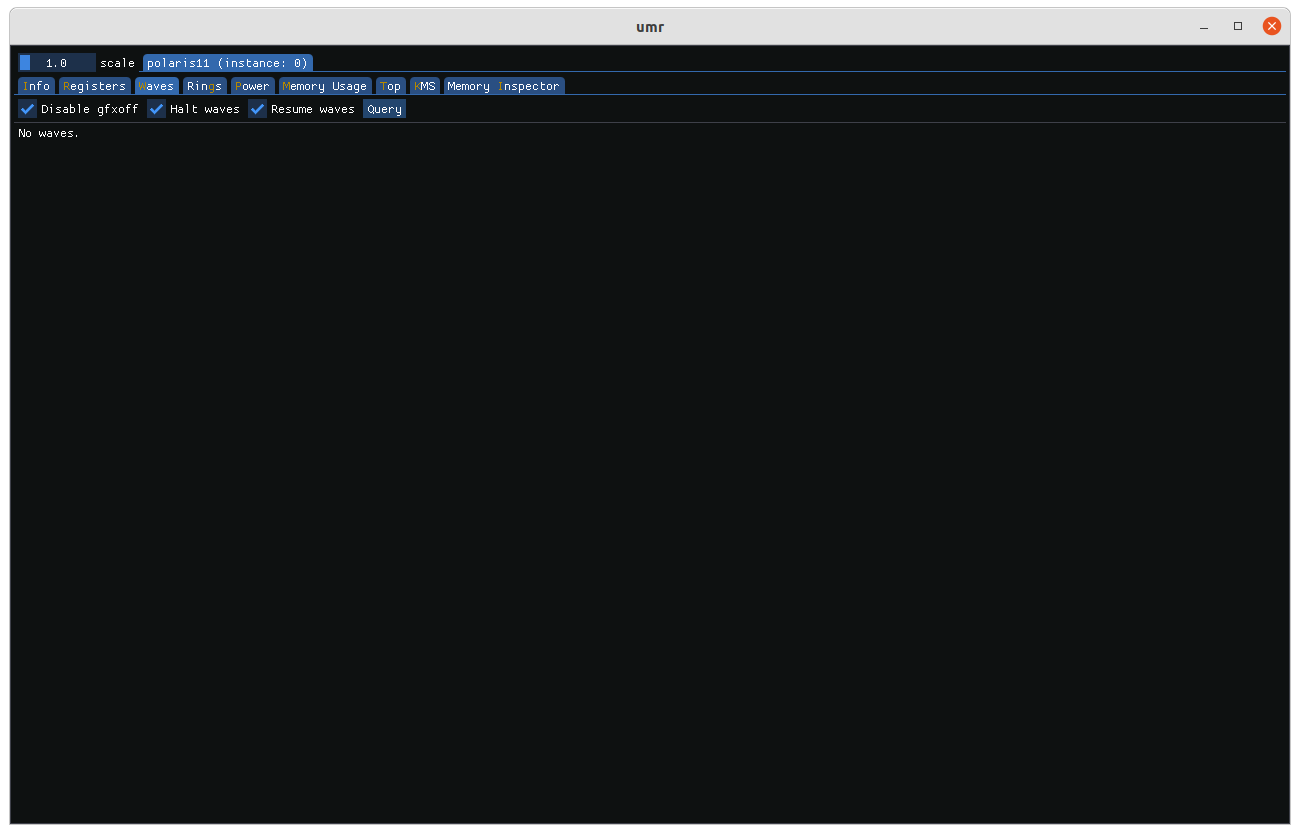
Task: Select the polaris11 (instance: 0) device tab
Action: pyautogui.click(x=228, y=63)
